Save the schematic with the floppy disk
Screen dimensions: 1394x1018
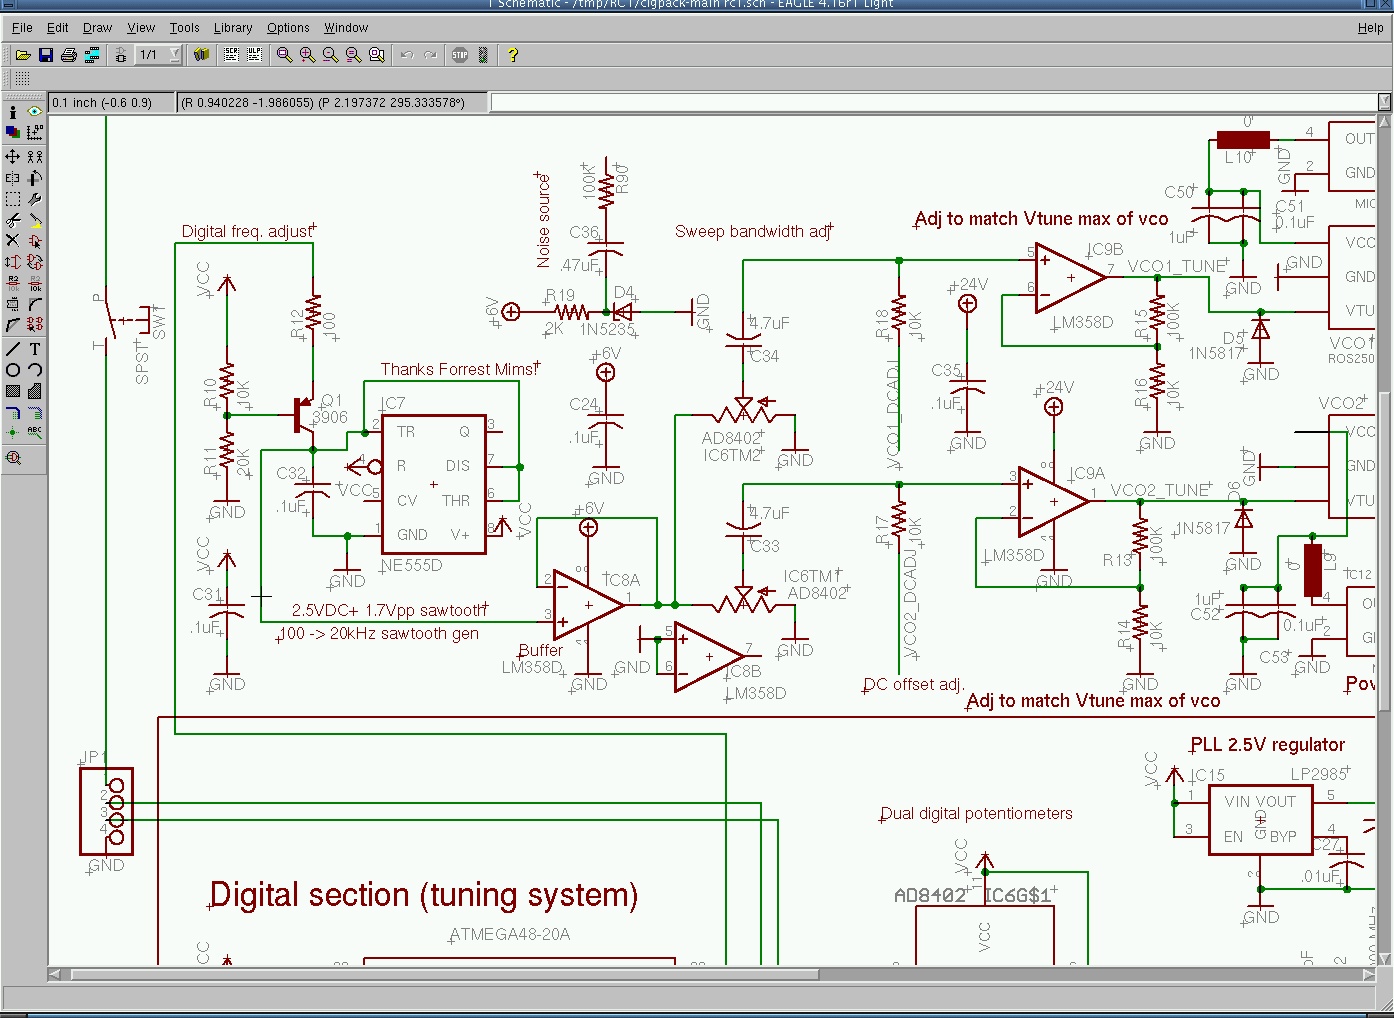coord(46,55)
